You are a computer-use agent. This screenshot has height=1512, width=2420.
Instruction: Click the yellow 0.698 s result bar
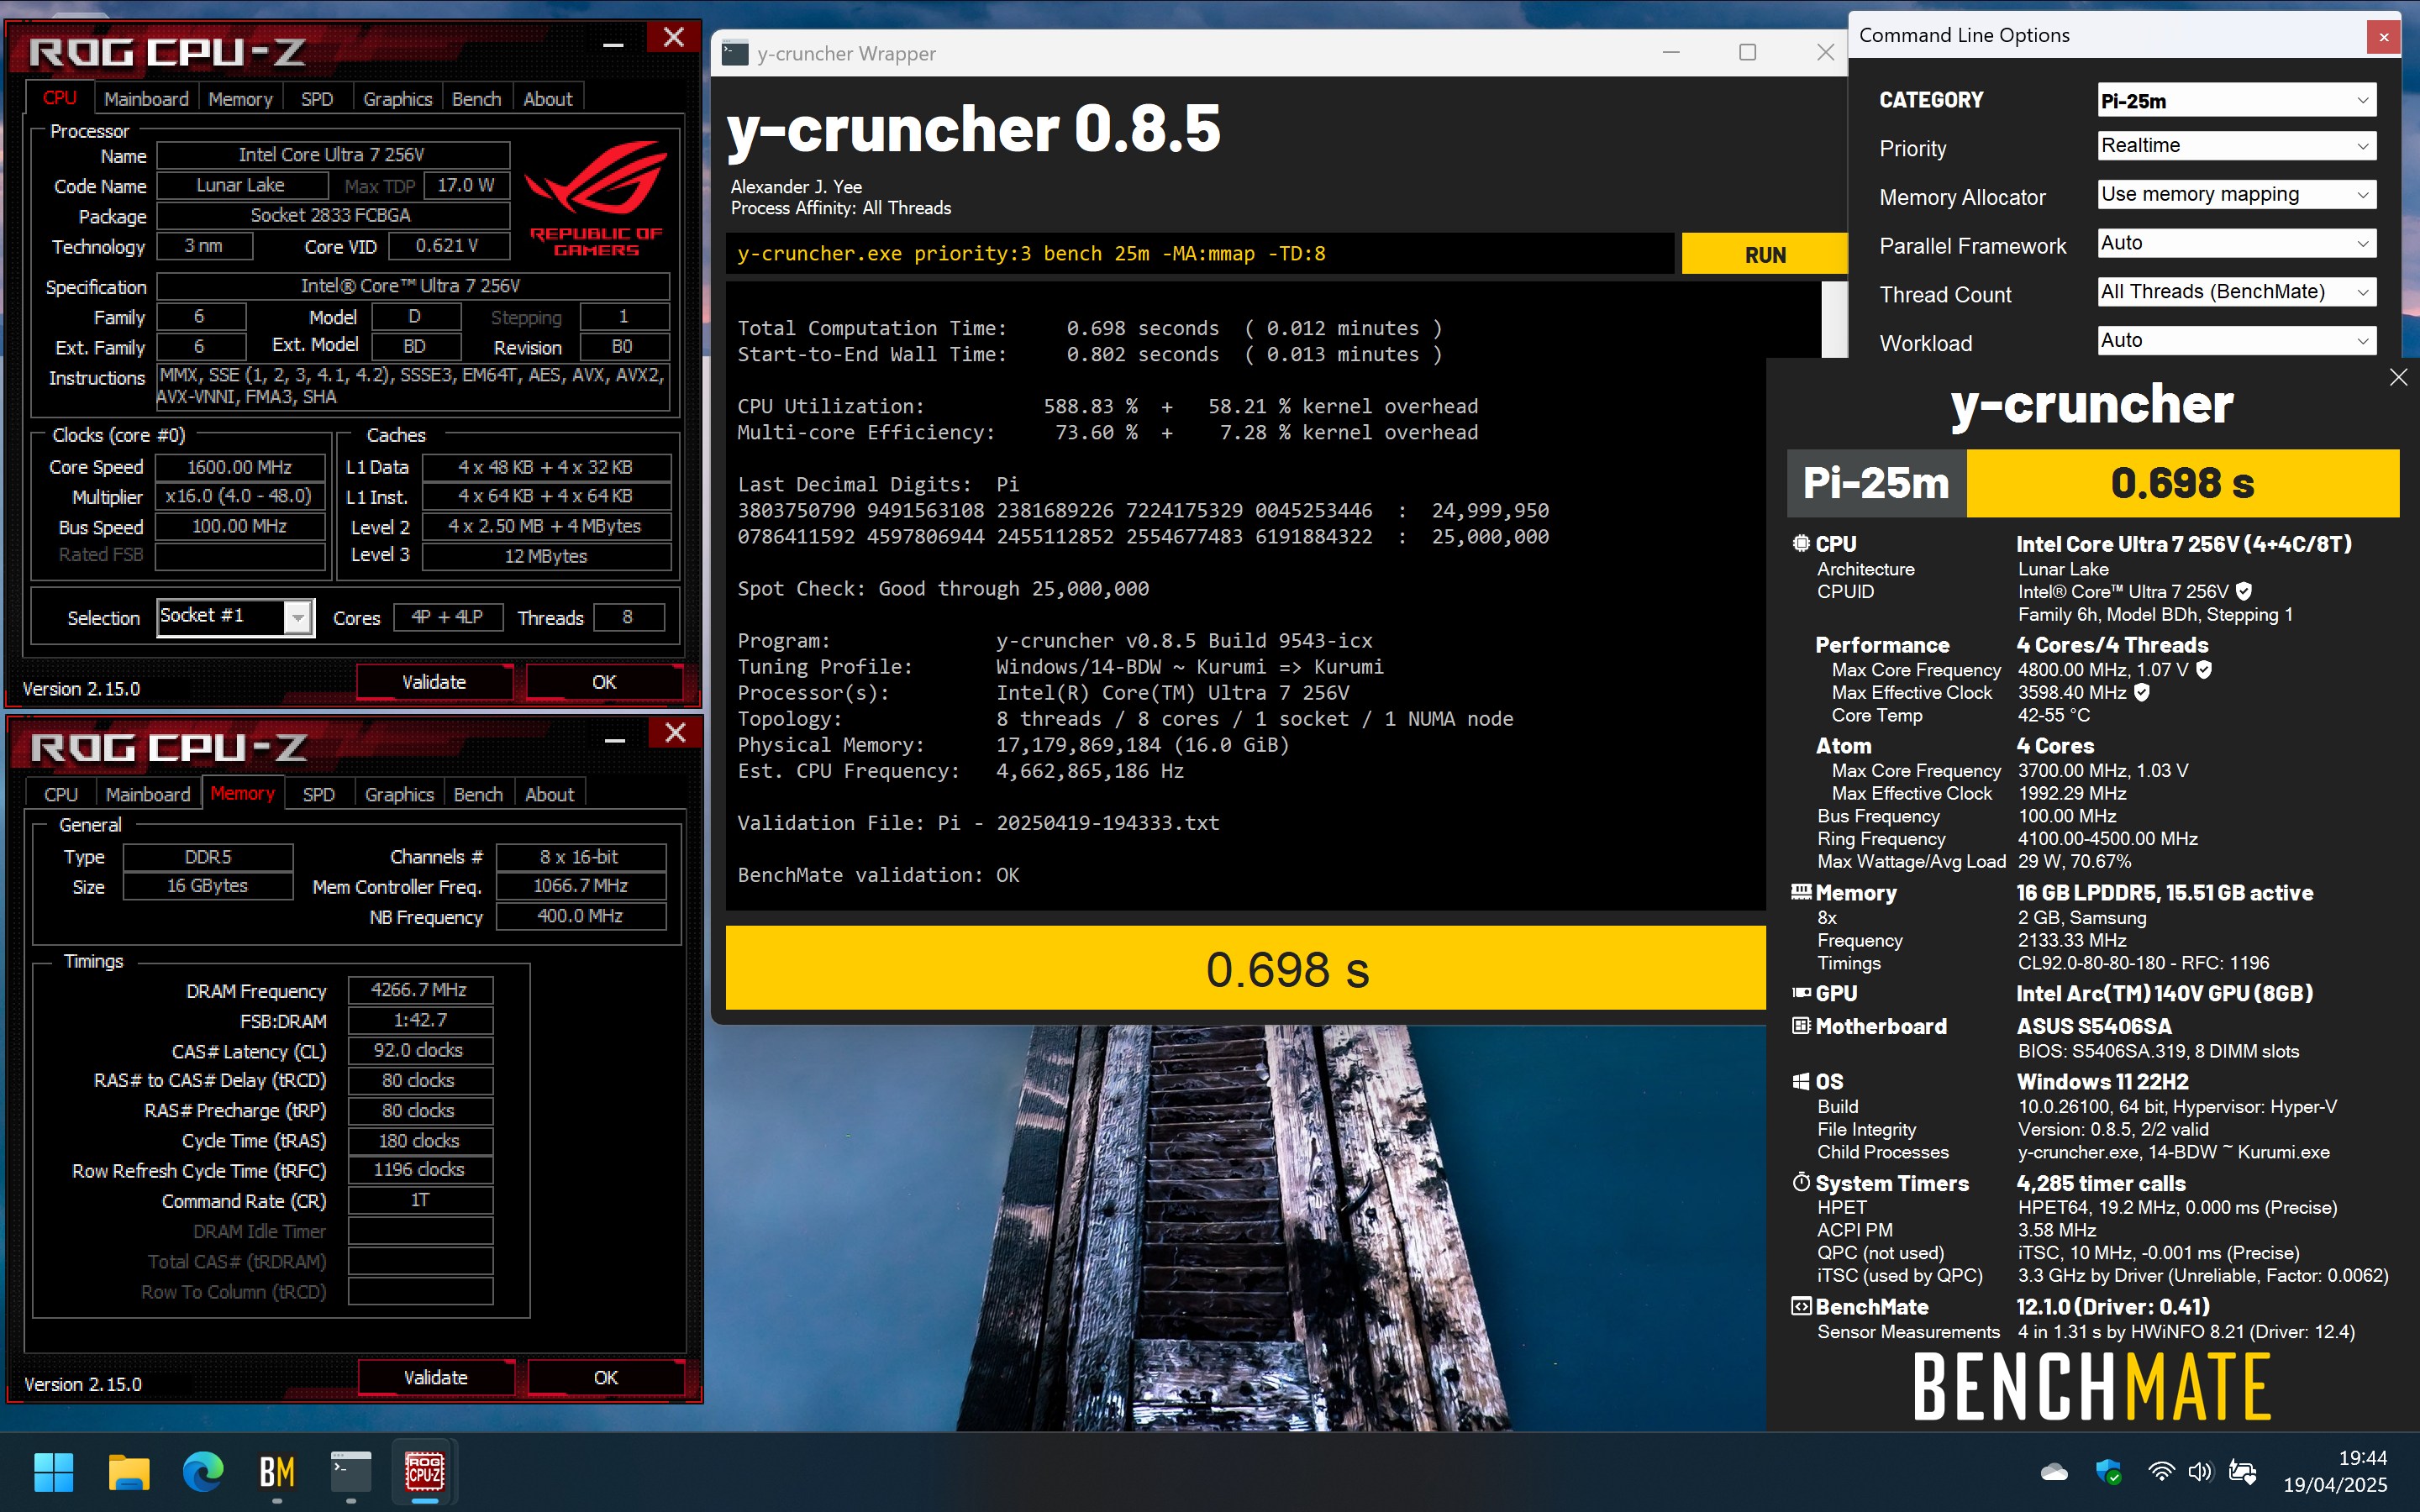(1246, 968)
